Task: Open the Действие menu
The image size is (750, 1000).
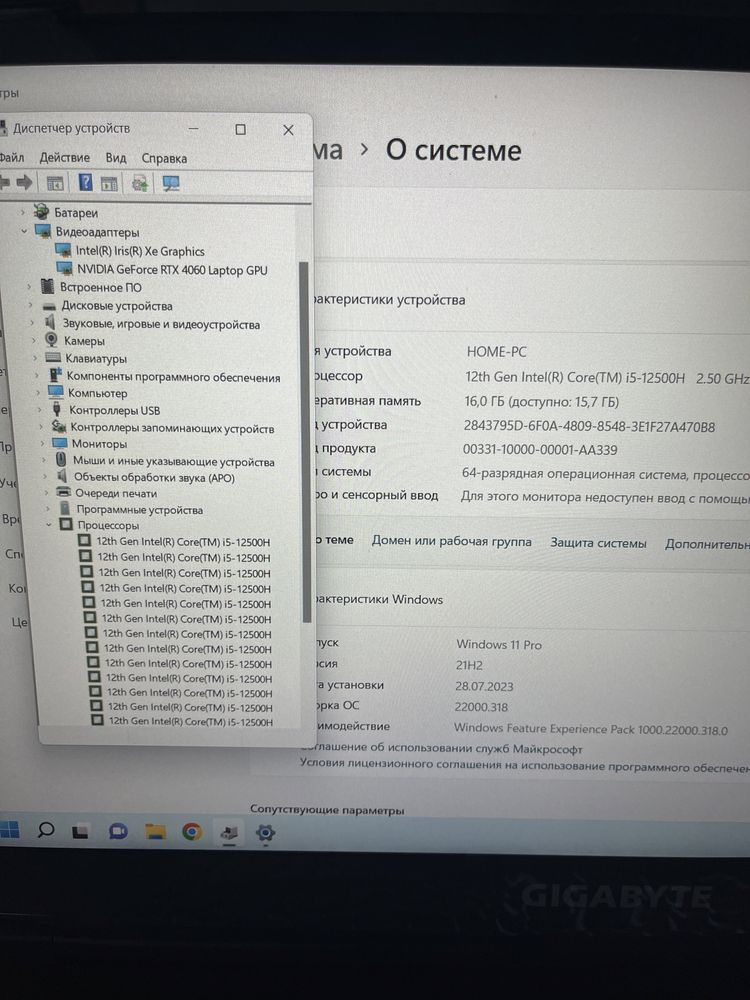Action: [x=64, y=157]
